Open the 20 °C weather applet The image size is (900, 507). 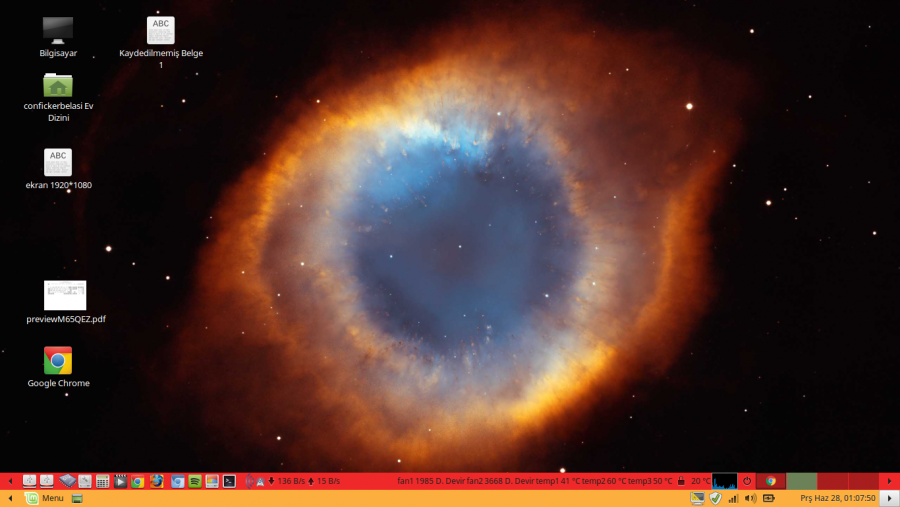pos(700,481)
